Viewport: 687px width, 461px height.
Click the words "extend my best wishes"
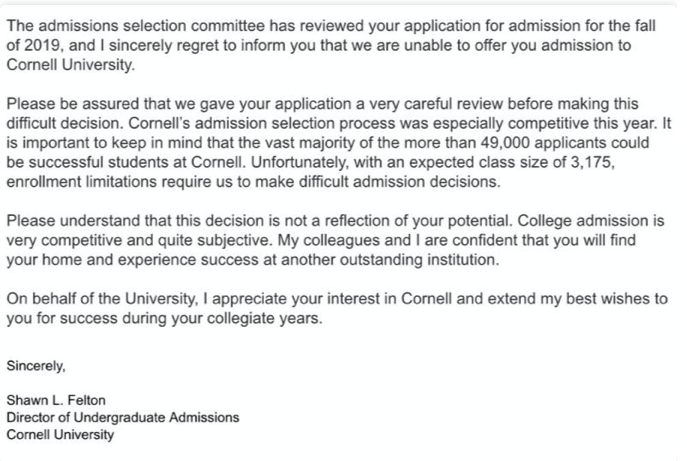coord(572,298)
